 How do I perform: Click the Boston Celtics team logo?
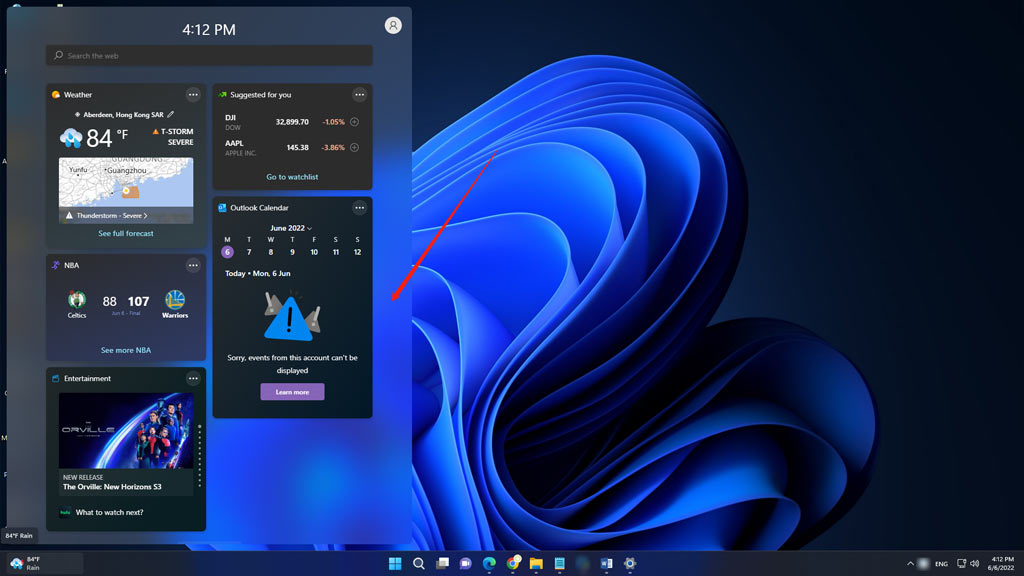coord(77,301)
